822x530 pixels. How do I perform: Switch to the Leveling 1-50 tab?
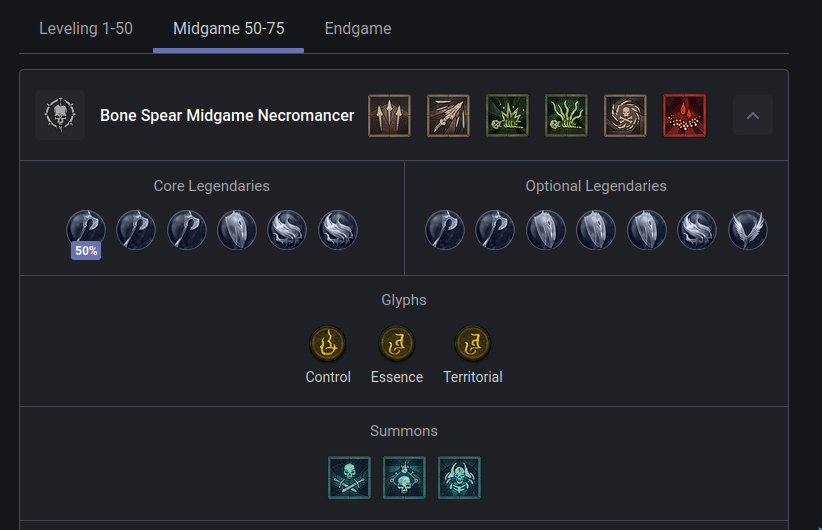[85, 28]
